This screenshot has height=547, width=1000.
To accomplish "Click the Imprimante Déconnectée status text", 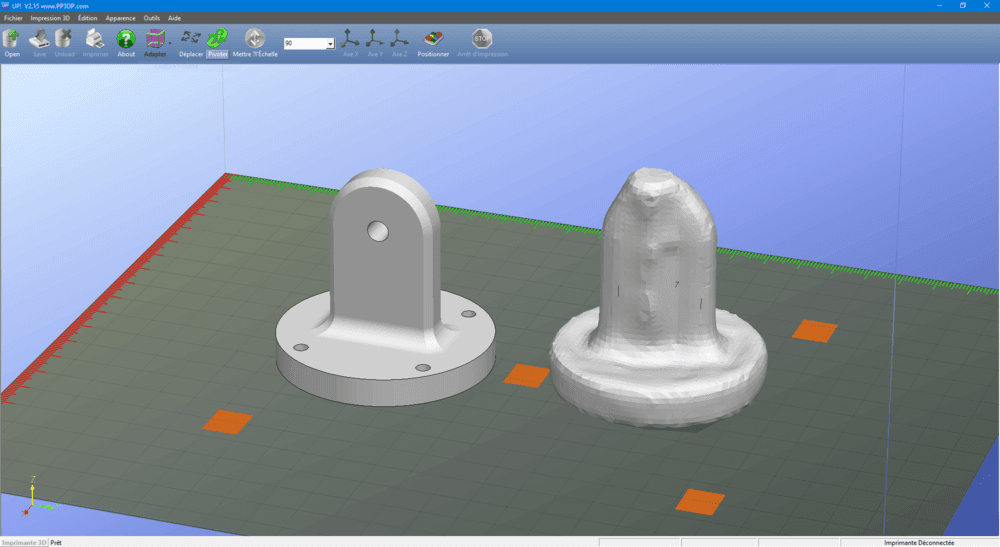I will click(918, 543).
